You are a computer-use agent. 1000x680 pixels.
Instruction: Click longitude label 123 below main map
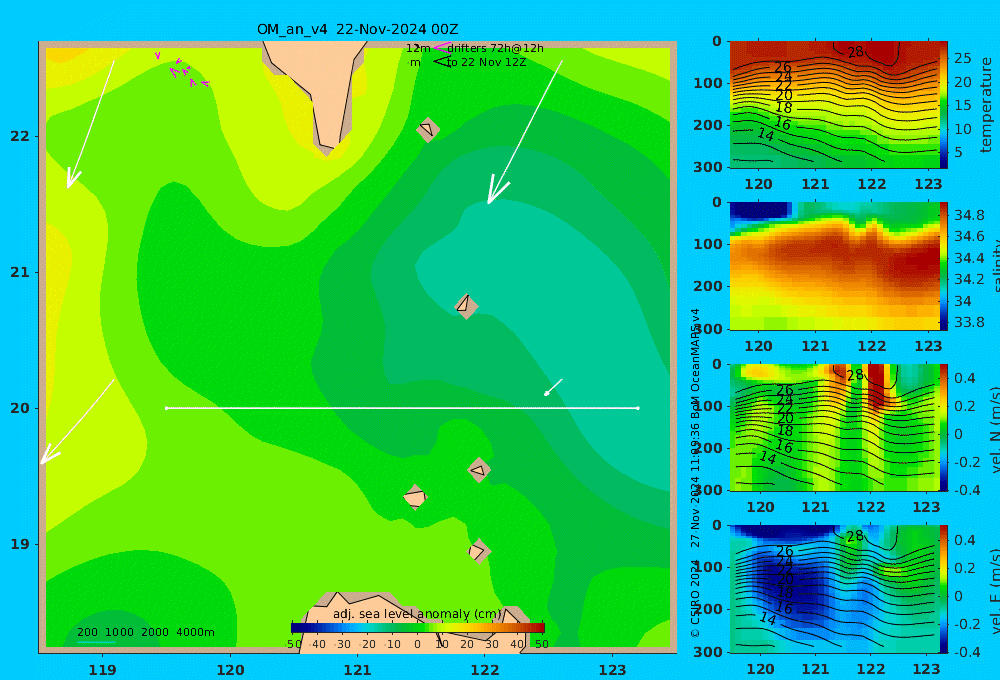point(612,670)
